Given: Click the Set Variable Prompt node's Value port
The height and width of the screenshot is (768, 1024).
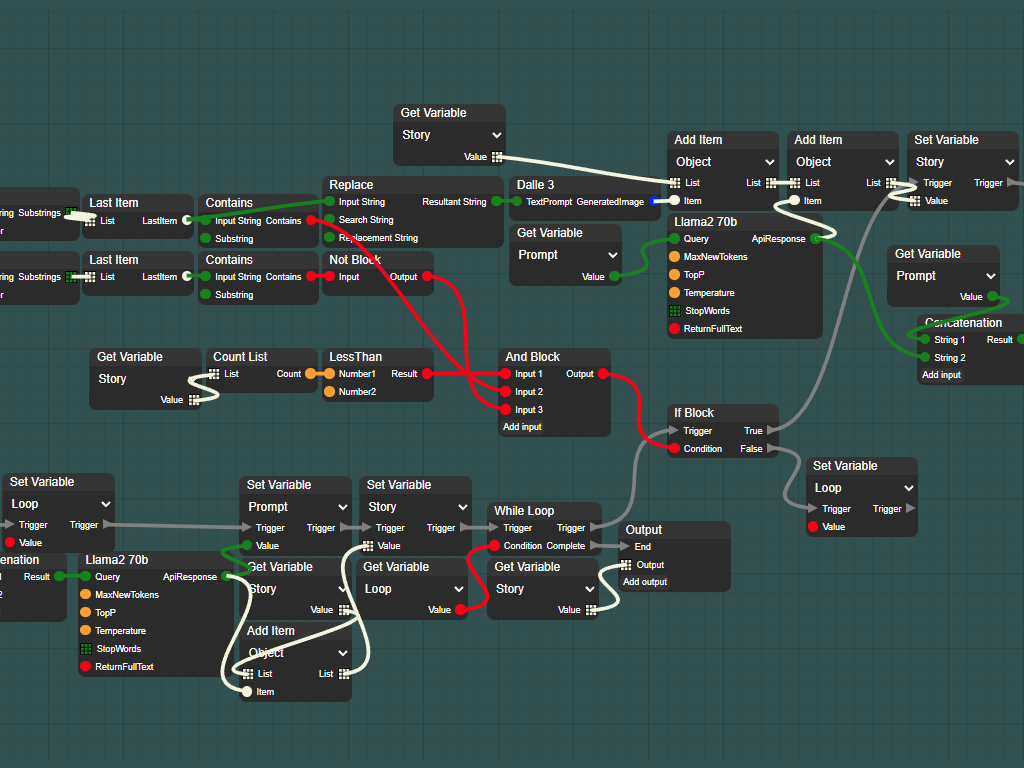Looking at the screenshot, I should tap(246, 545).
